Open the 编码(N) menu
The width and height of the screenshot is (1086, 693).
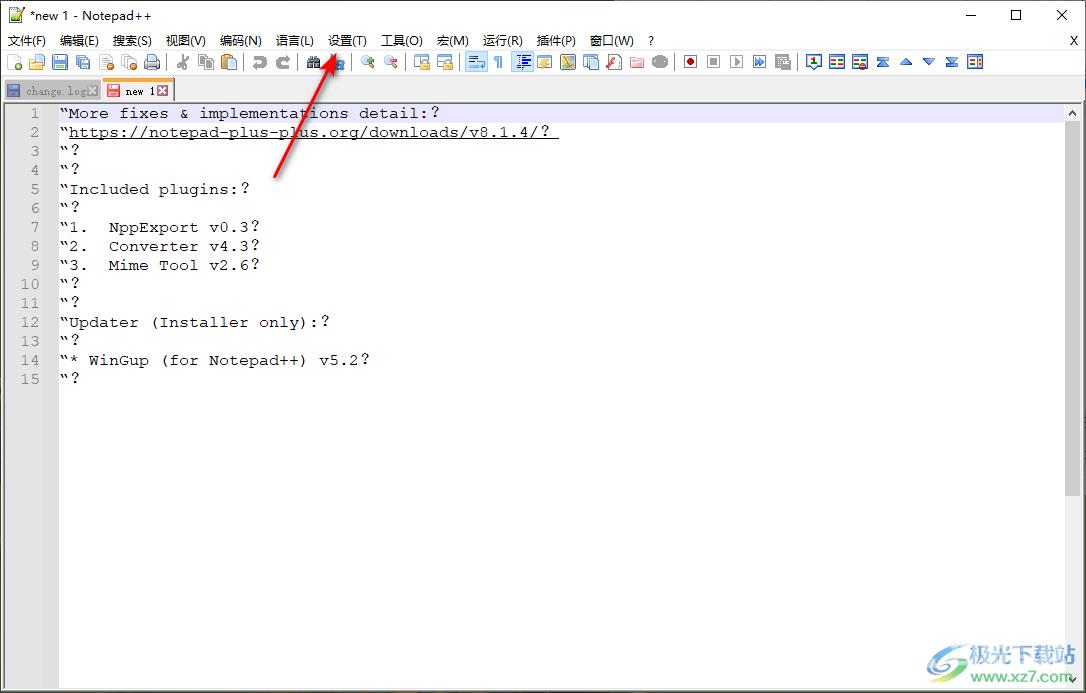click(x=240, y=41)
